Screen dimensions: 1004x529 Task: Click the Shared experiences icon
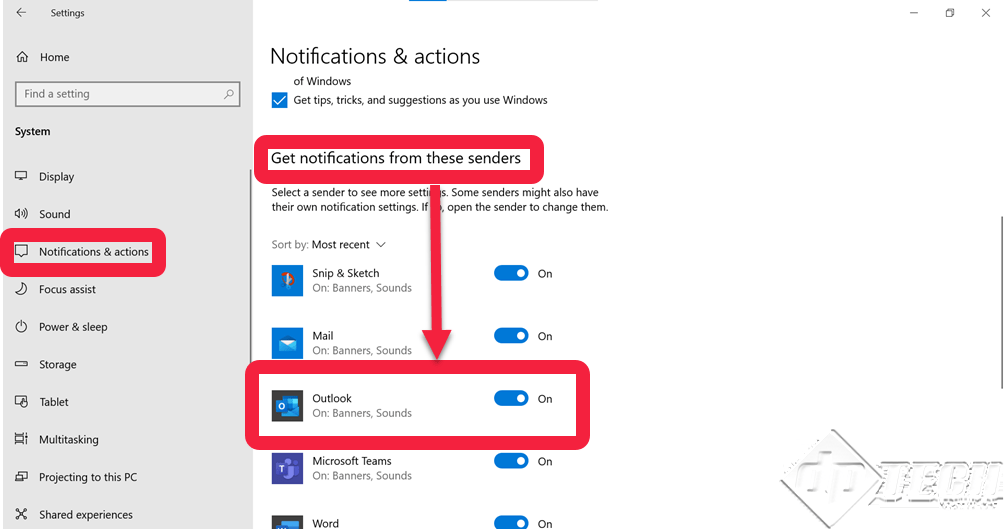[21, 514]
